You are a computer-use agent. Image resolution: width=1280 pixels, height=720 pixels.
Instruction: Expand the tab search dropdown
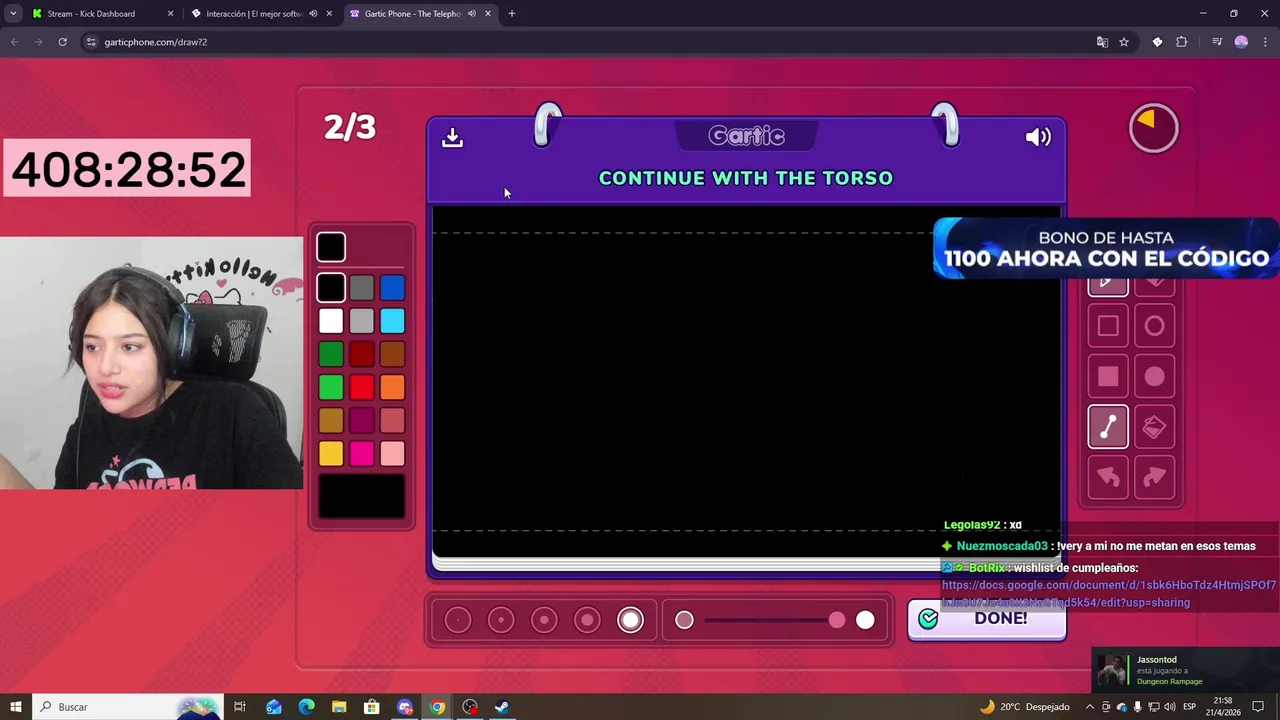click(13, 14)
